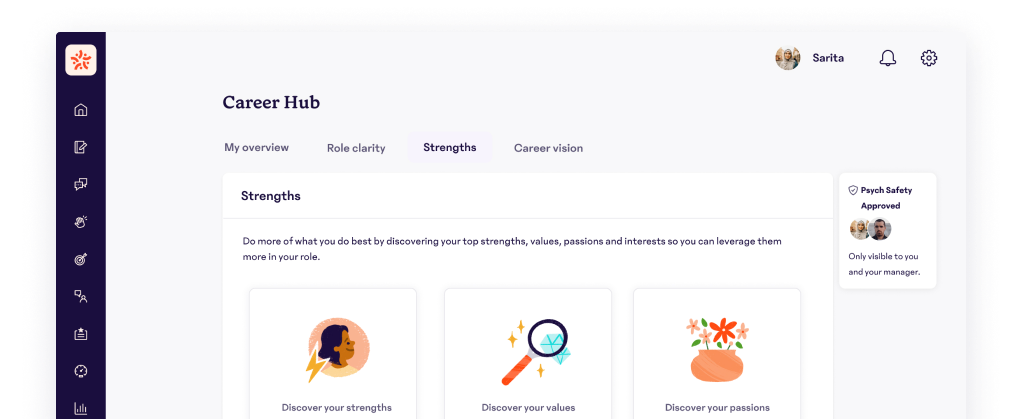The width and height of the screenshot is (1024, 419).
Task: Click Sarita's profile avatar
Action: pyautogui.click(x=788, y=58)
